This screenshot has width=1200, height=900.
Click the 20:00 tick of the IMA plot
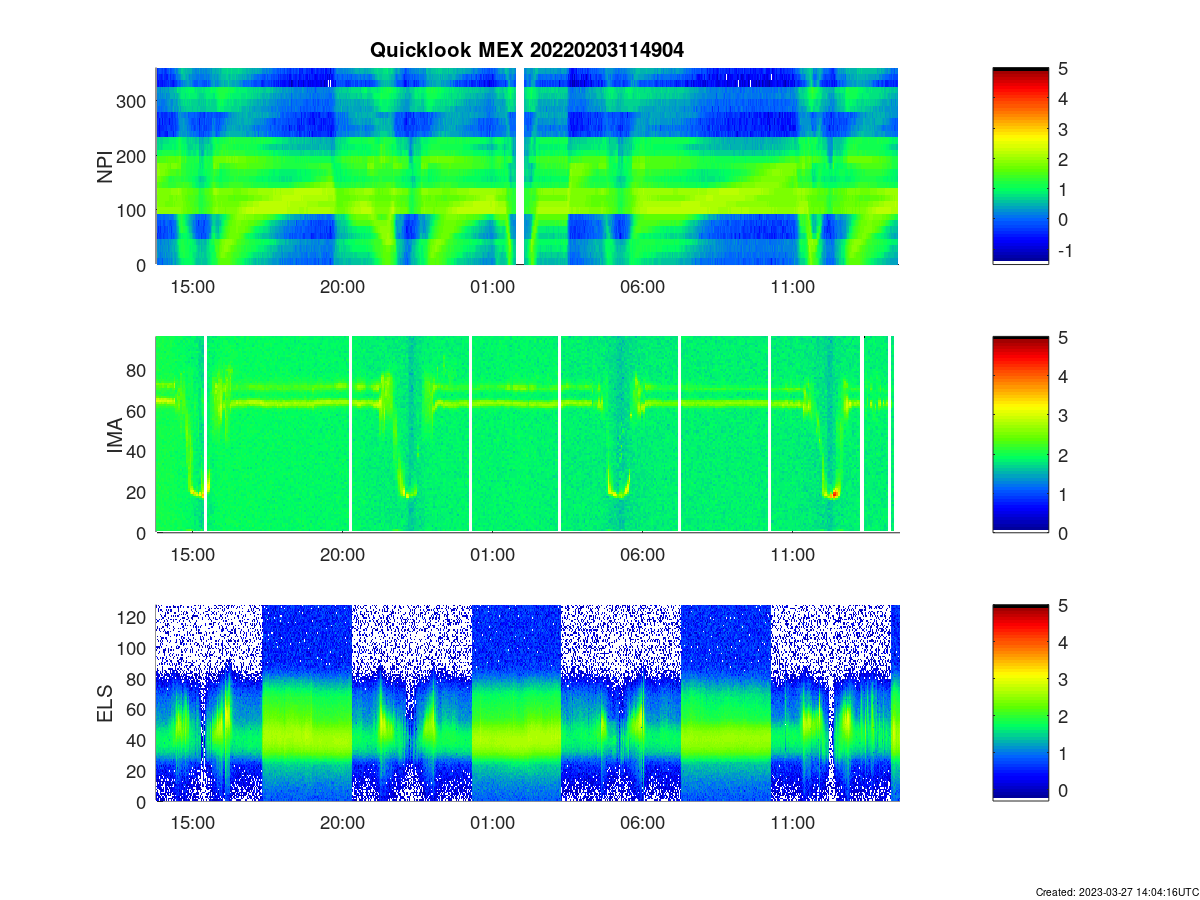tap(342, 554)
